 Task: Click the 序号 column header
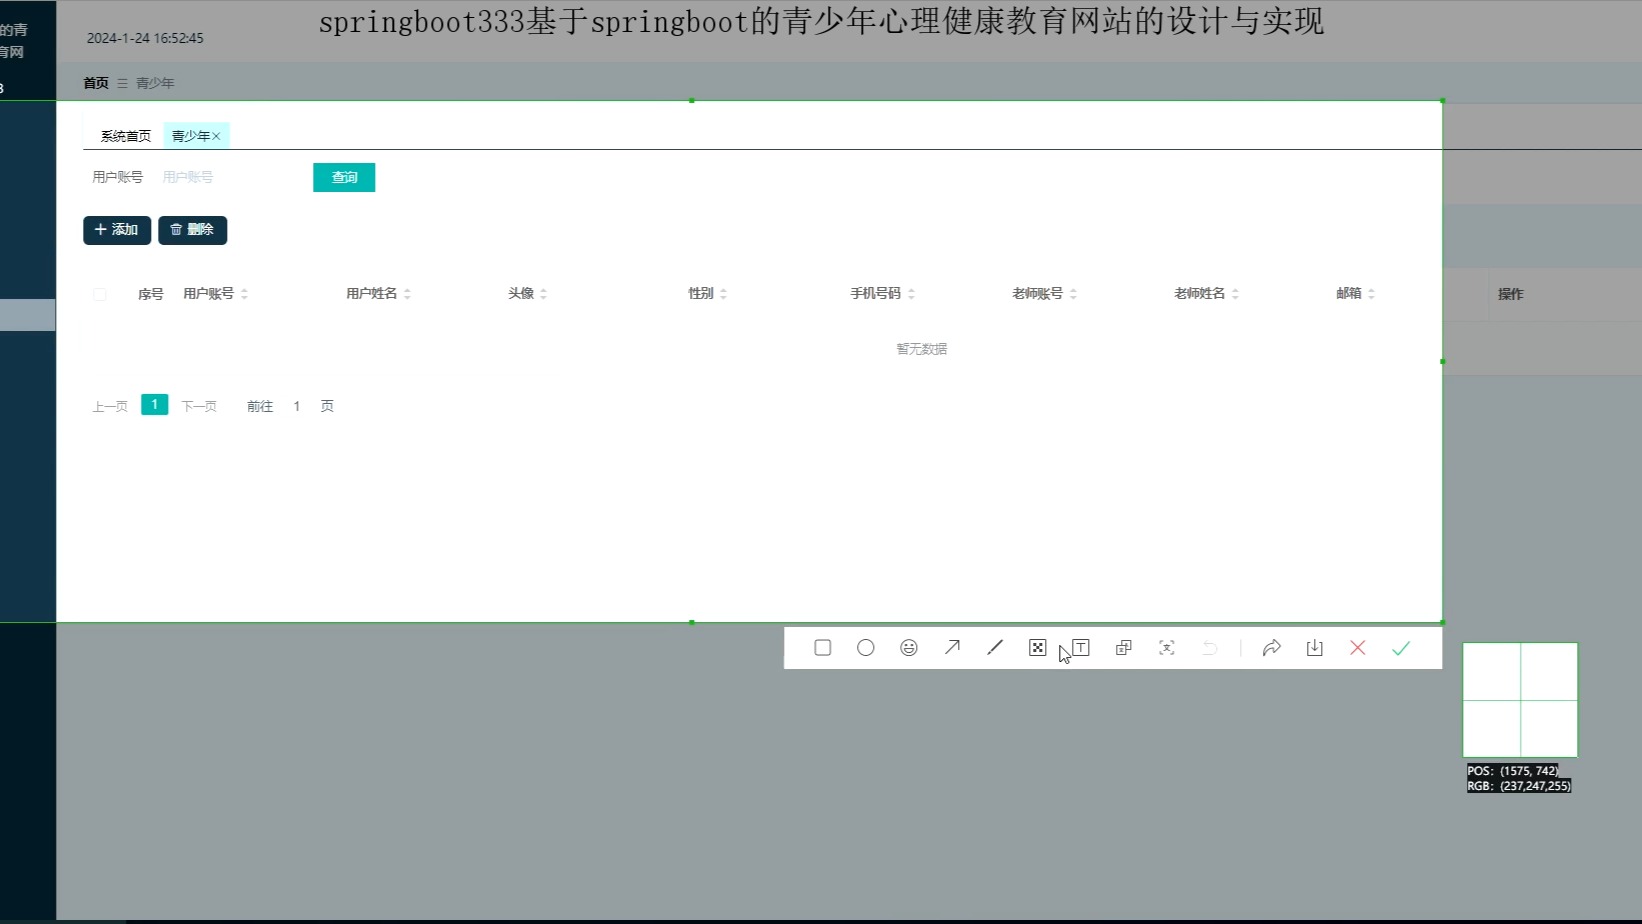(x=151, y=294)
